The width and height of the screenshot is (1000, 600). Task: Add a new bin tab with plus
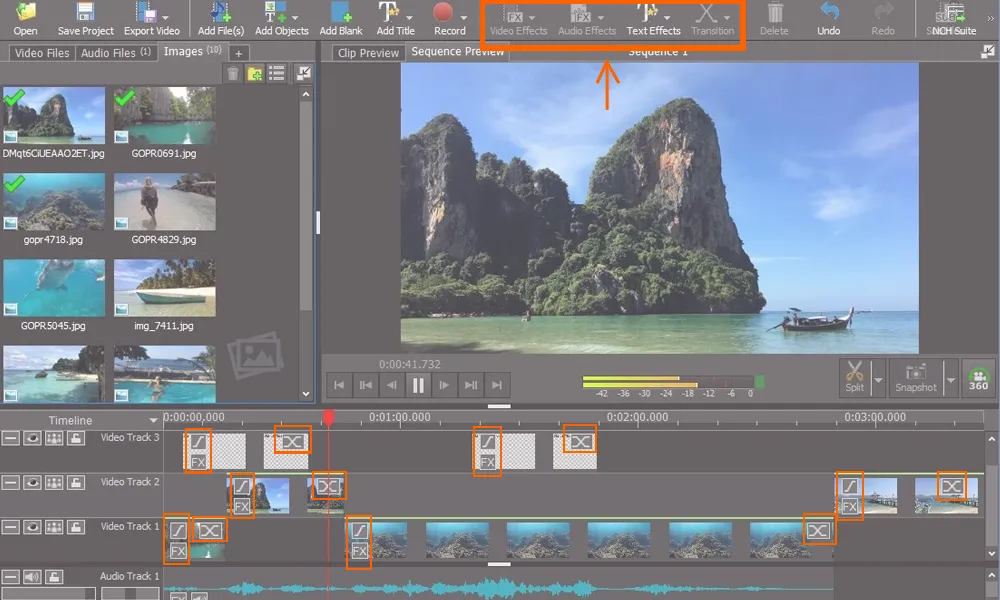coord(239,54)
